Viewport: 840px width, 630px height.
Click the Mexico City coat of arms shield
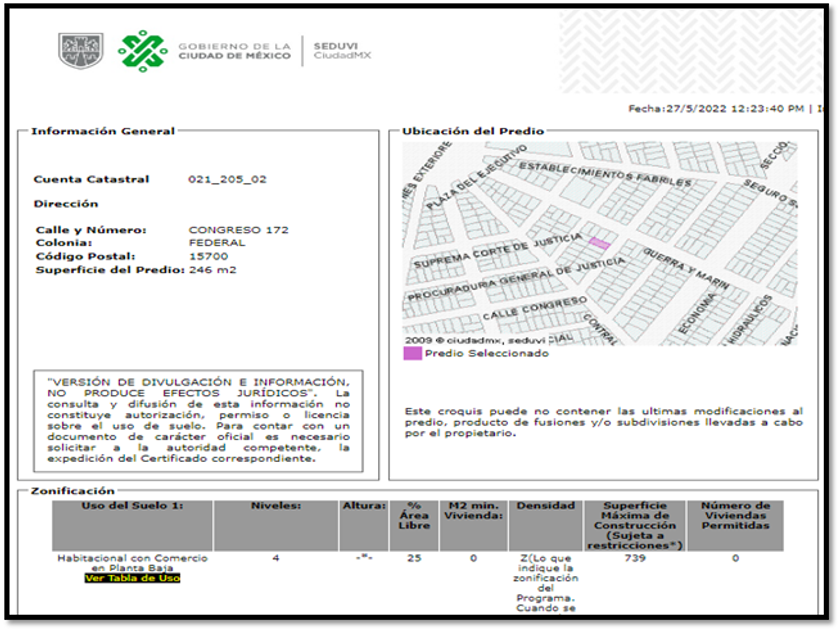(x=80, y=51)
